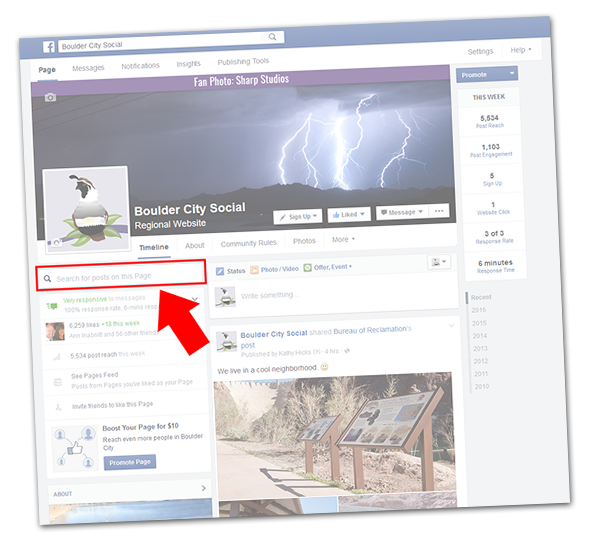The image size is (590, 541).
Task: Select the Timeline tab
Action: point(154,247)
